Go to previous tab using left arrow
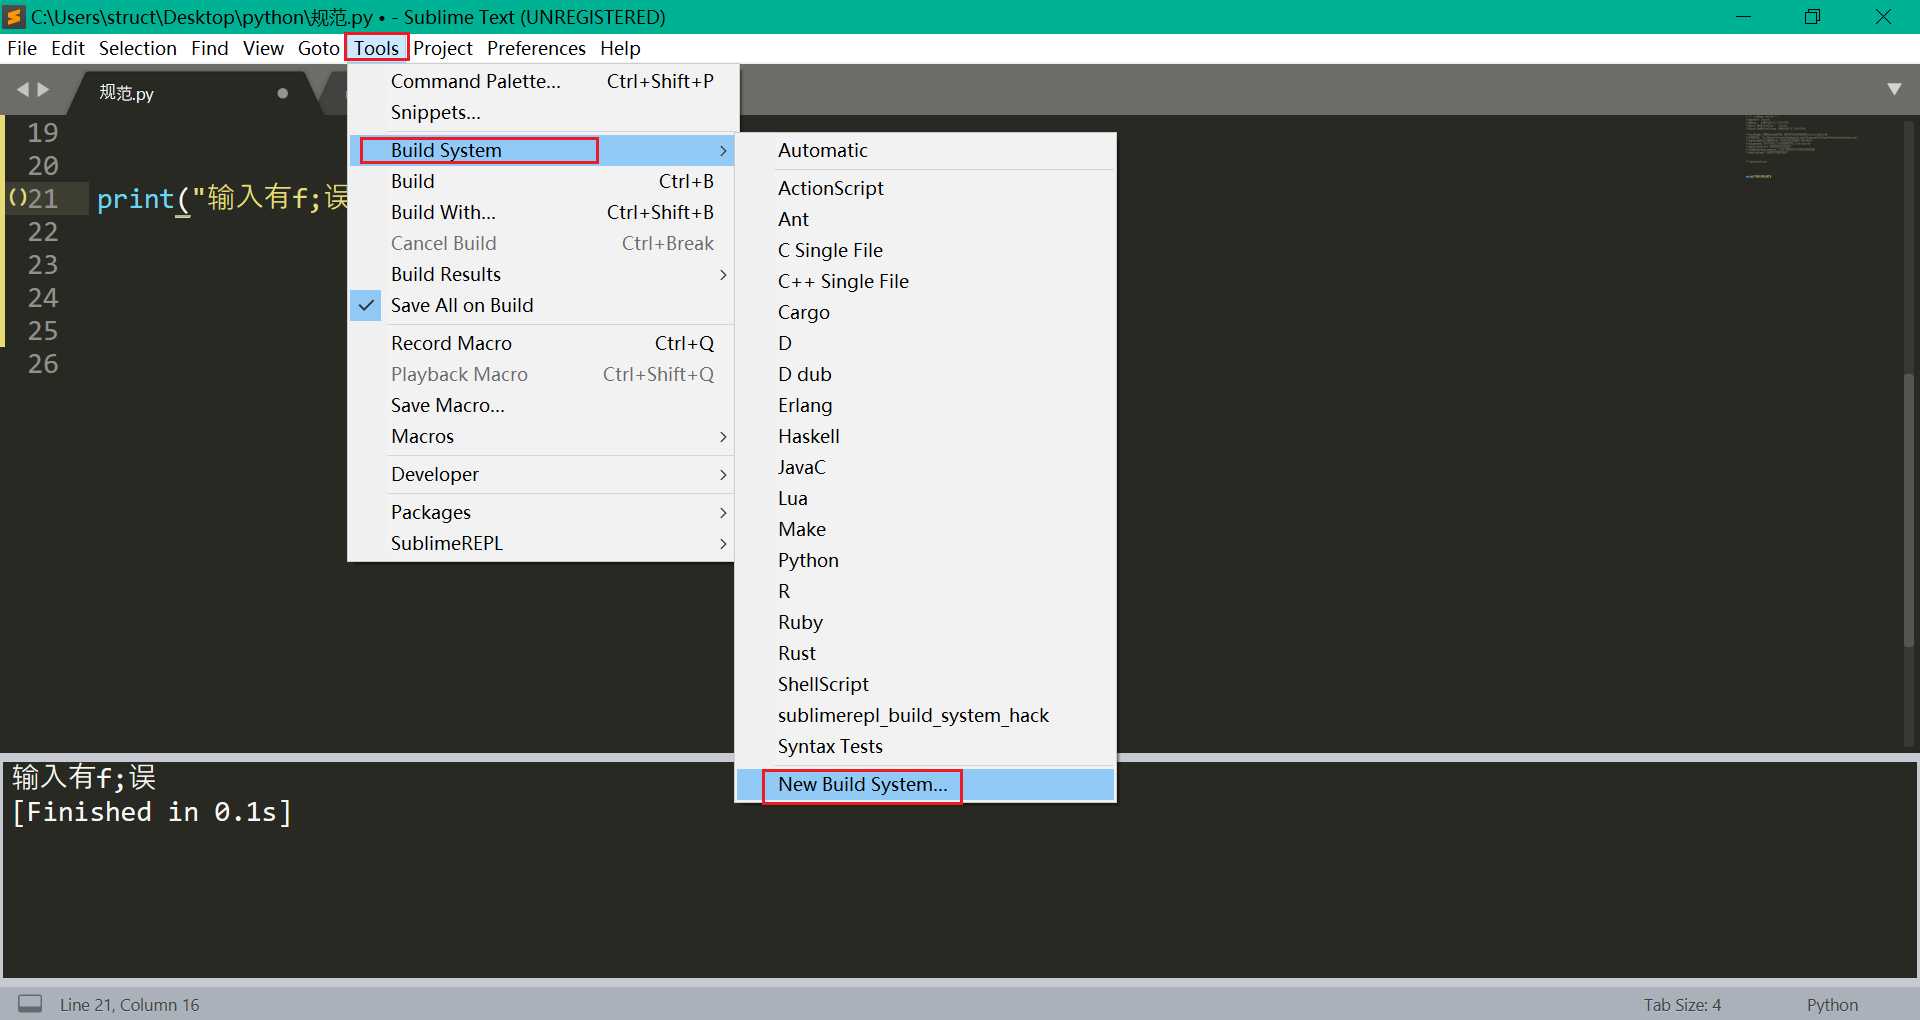 23,90
